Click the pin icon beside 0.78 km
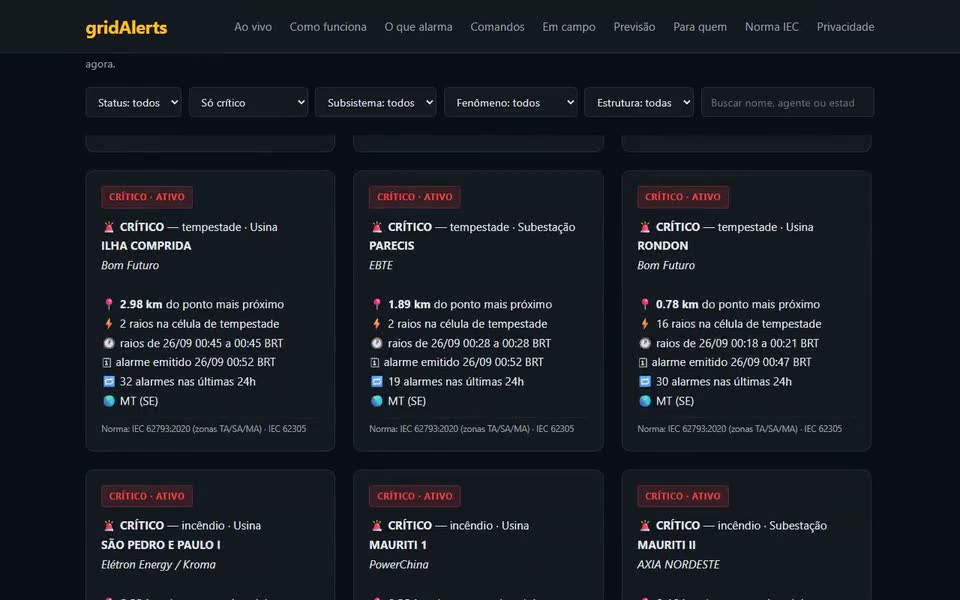This screenshot has height=600, width=960. [645, 304]
